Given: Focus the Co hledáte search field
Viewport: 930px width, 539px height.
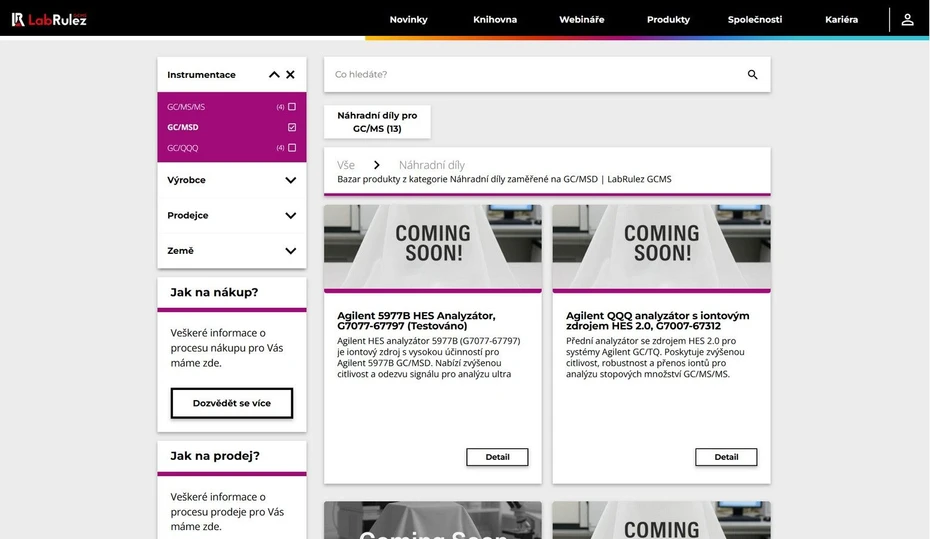Looking at the screenshot, I should pyautogui.click(x=535, y=75).
